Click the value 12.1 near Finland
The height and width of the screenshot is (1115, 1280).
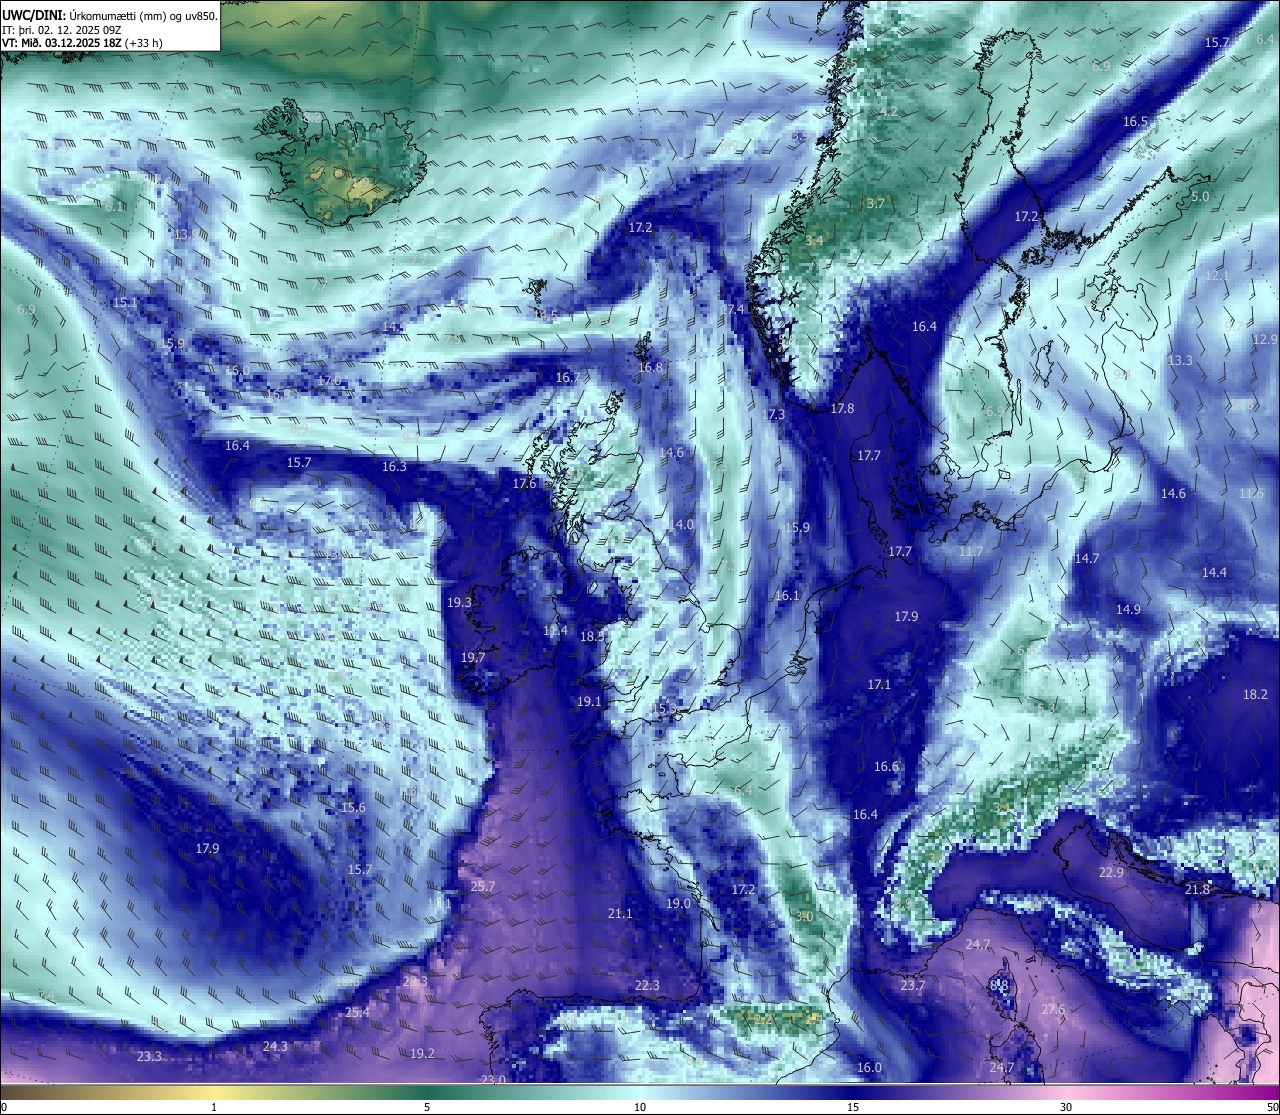pyautogui.click(x=1216, y=275)
